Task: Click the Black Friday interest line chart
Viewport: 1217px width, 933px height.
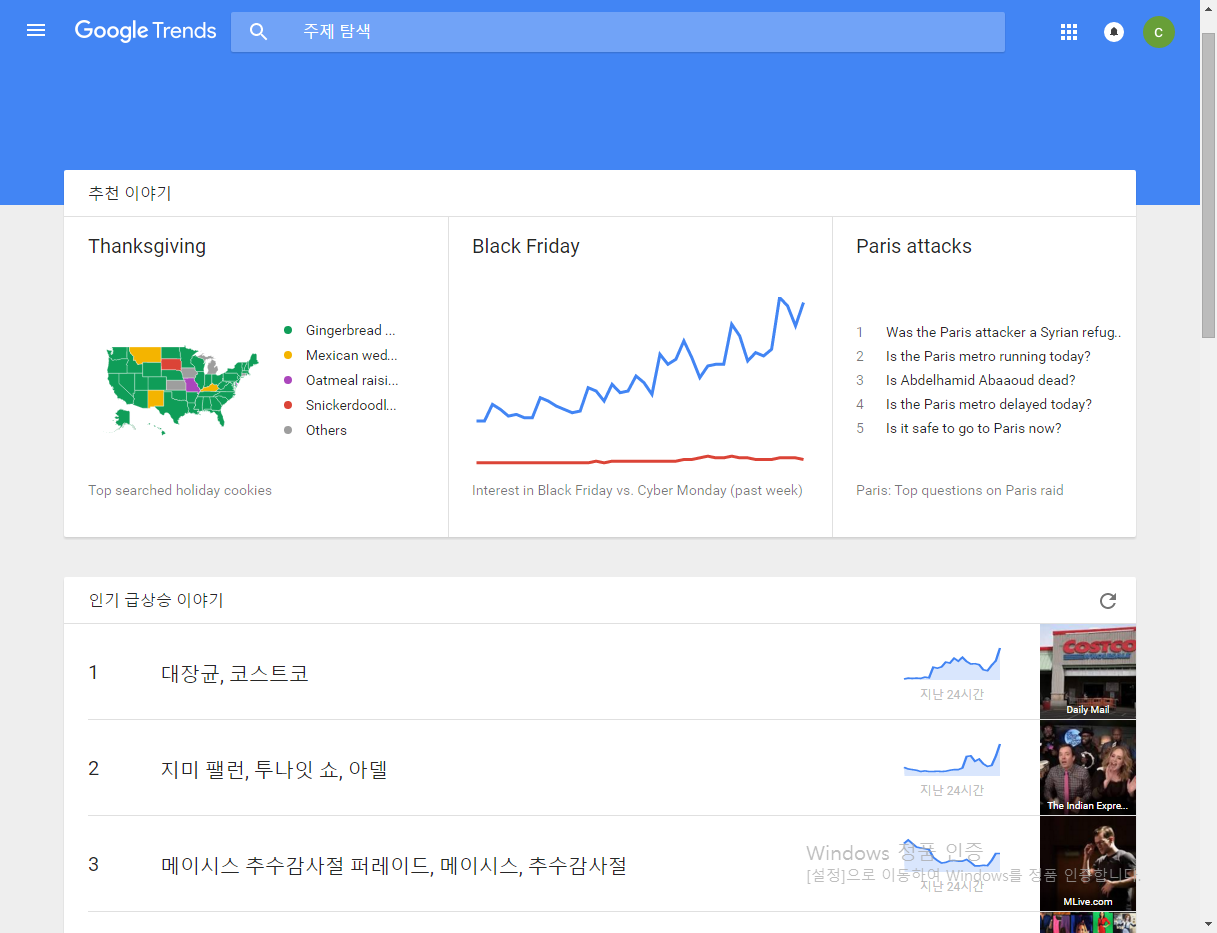Action: tap(640, 381)
